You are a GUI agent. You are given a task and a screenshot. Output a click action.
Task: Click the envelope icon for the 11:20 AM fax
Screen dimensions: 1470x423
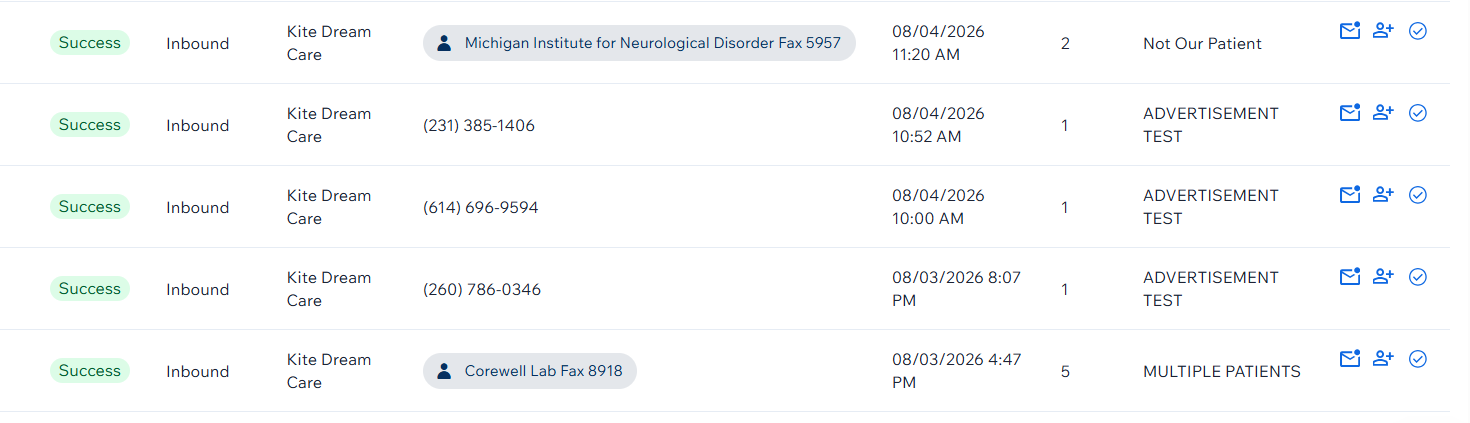pyautogui.click(x=1350, y=31)
